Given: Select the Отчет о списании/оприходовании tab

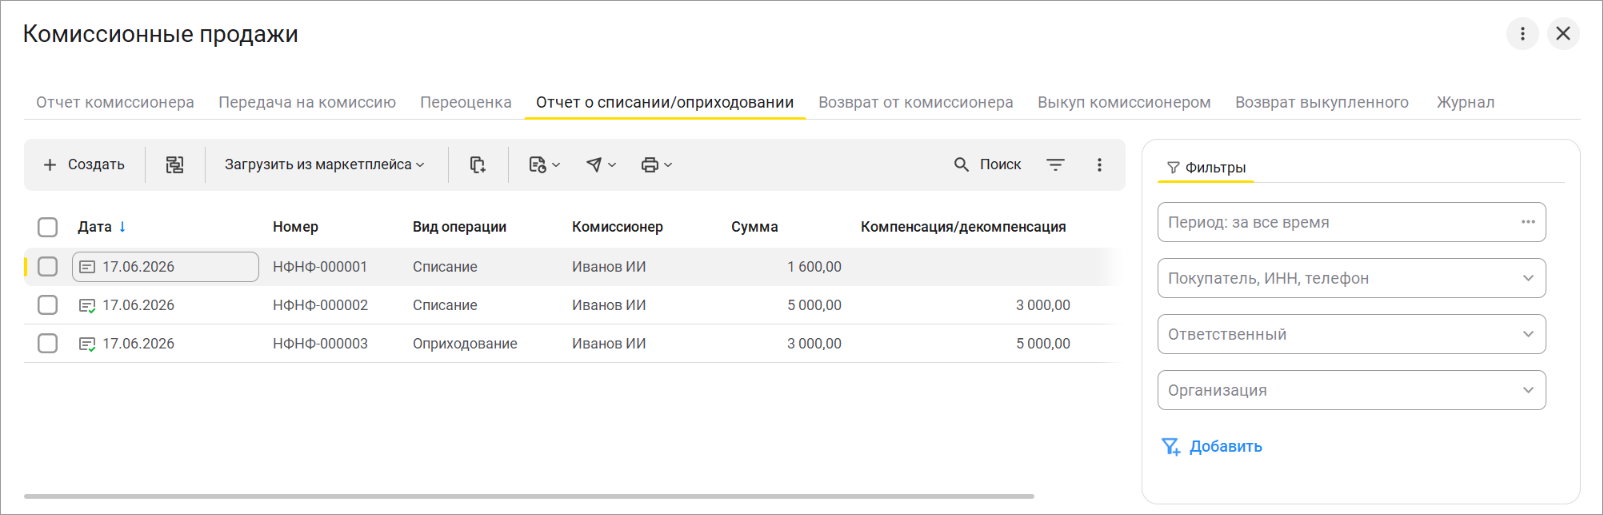Looking at the screenshot, I should point(665,102).
